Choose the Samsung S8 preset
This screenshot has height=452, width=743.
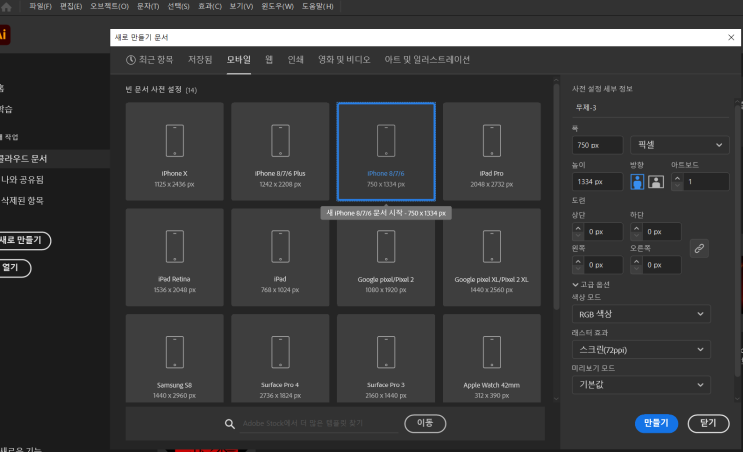point(174,359)
